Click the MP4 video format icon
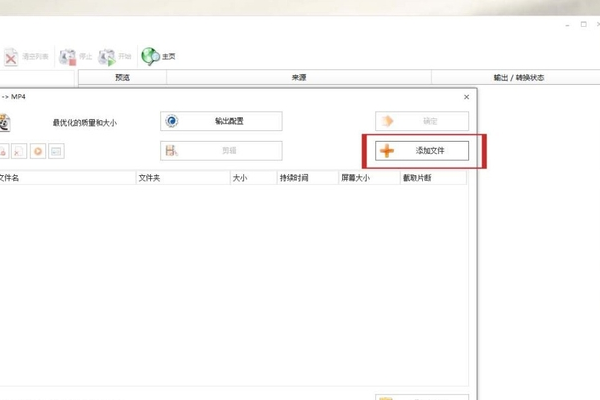The image size is (600, 400). tap(5, 123)
